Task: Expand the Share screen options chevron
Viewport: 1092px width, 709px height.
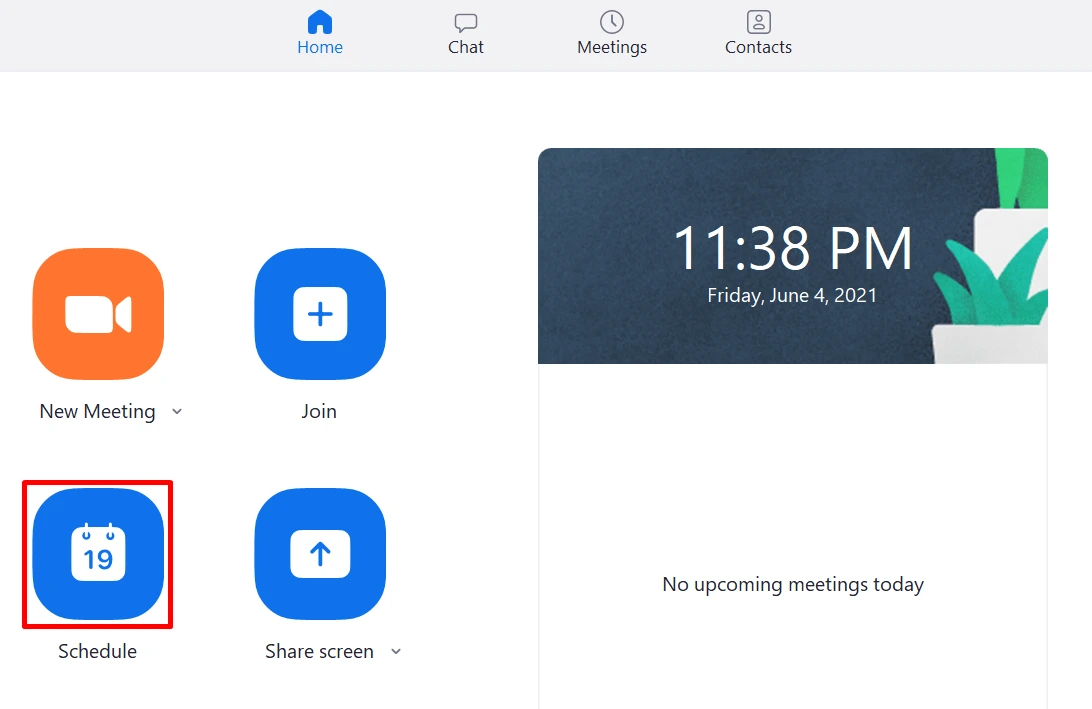Action: [396, 651]
